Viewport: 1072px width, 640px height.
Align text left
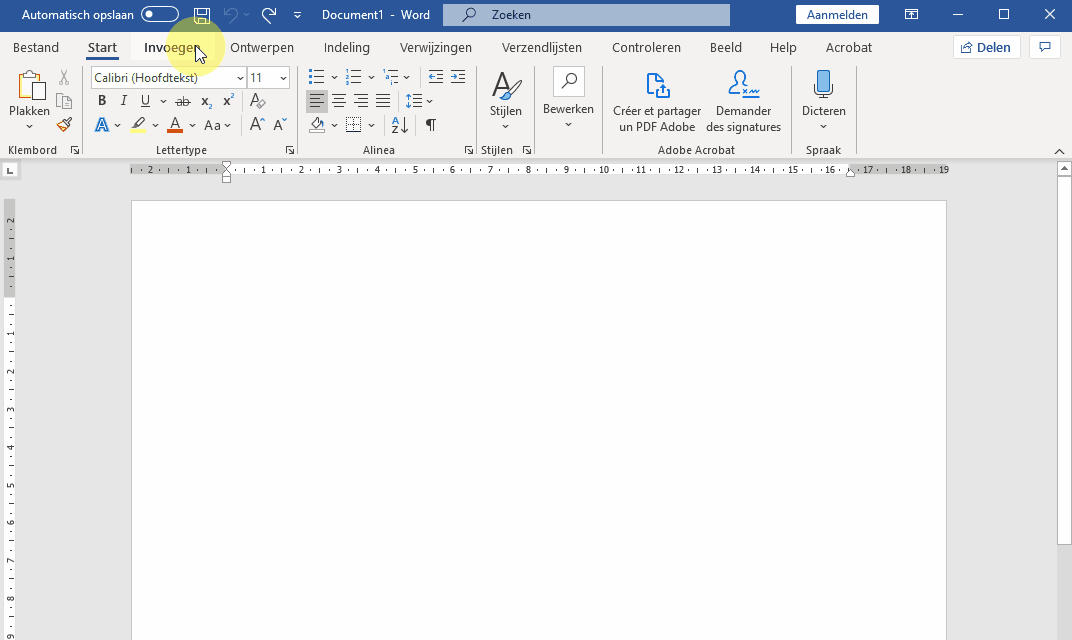click(317, 101)
